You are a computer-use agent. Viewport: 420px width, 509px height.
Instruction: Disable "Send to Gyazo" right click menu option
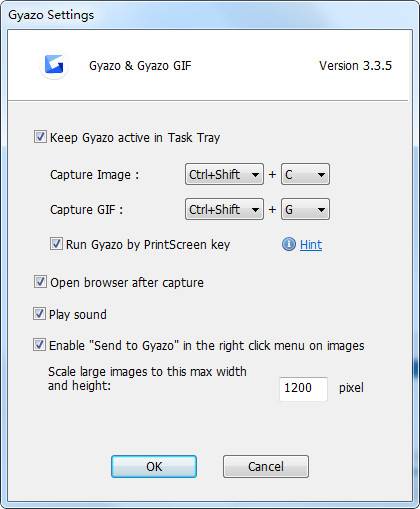pyautogui.click(x=39, y=345)
